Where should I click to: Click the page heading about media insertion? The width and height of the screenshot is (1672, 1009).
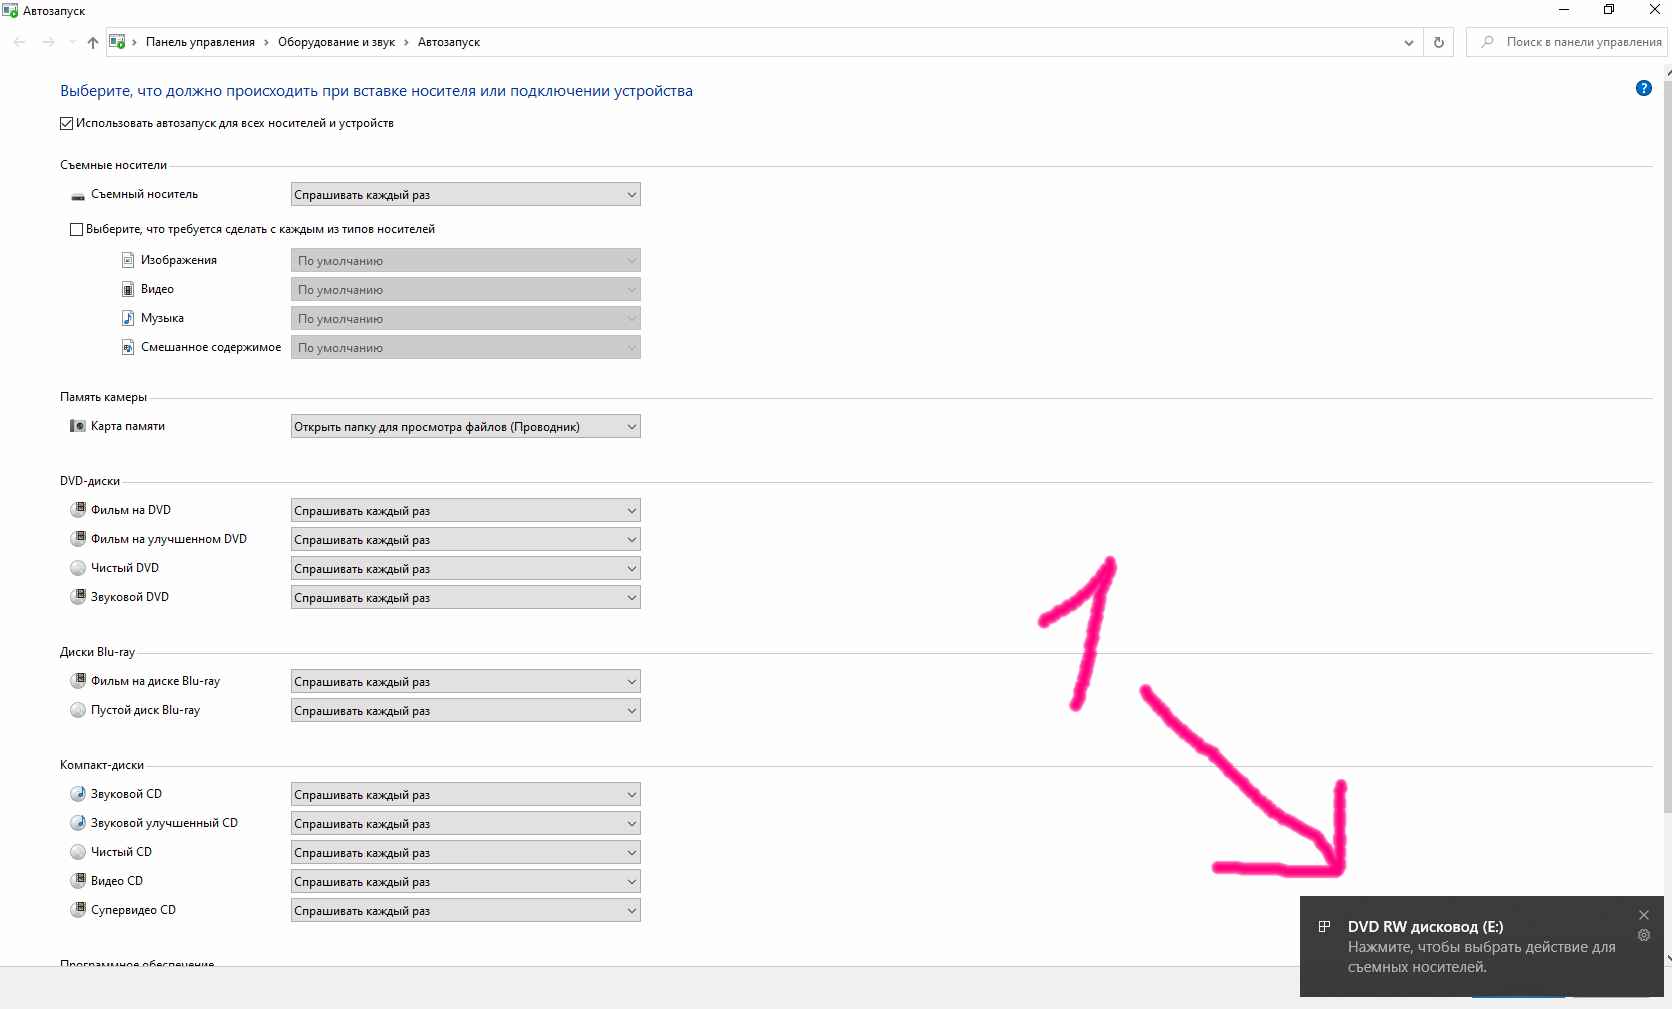(x=376, y=91)
